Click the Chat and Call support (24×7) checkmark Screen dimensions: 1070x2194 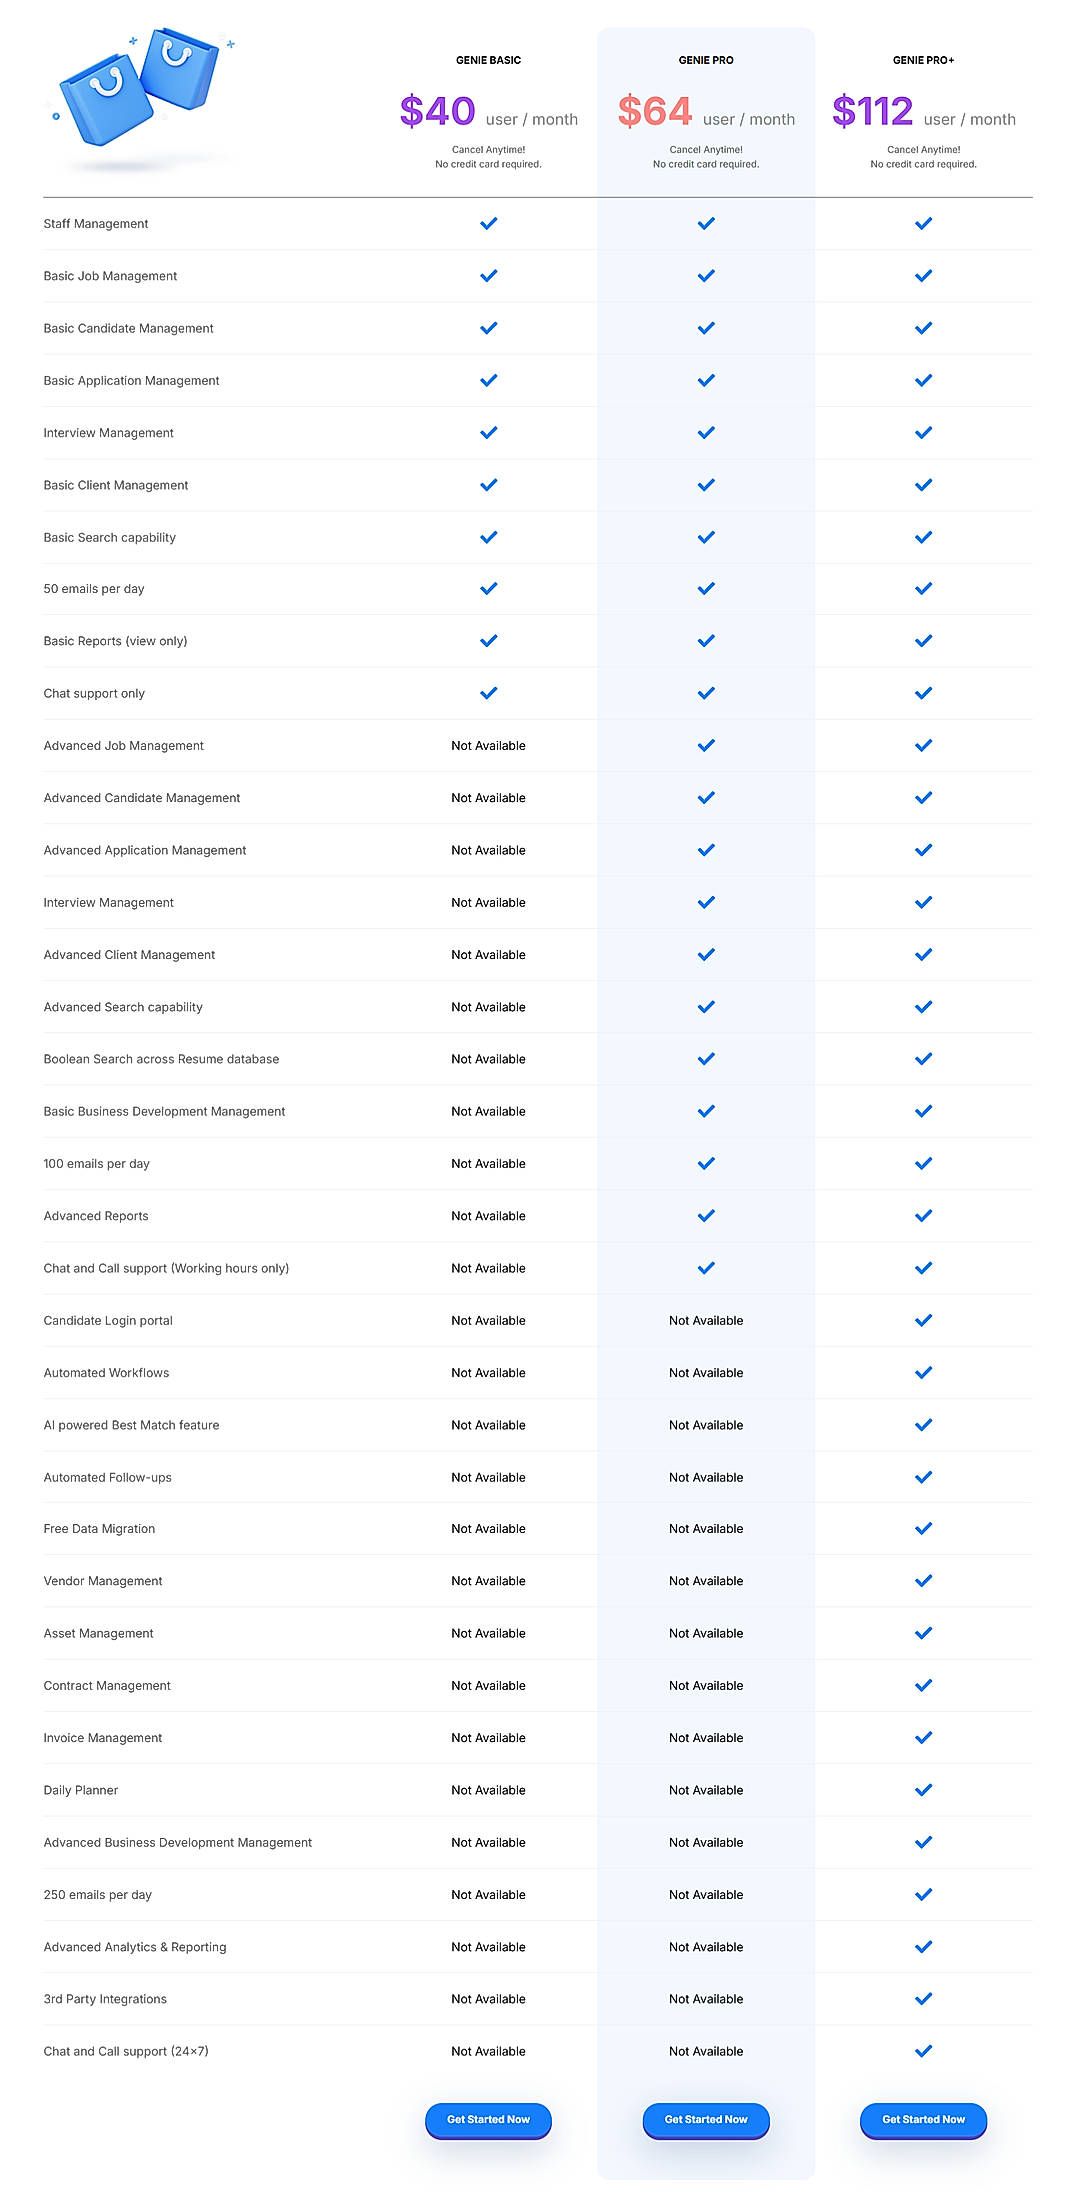[x=923, y=2050]
